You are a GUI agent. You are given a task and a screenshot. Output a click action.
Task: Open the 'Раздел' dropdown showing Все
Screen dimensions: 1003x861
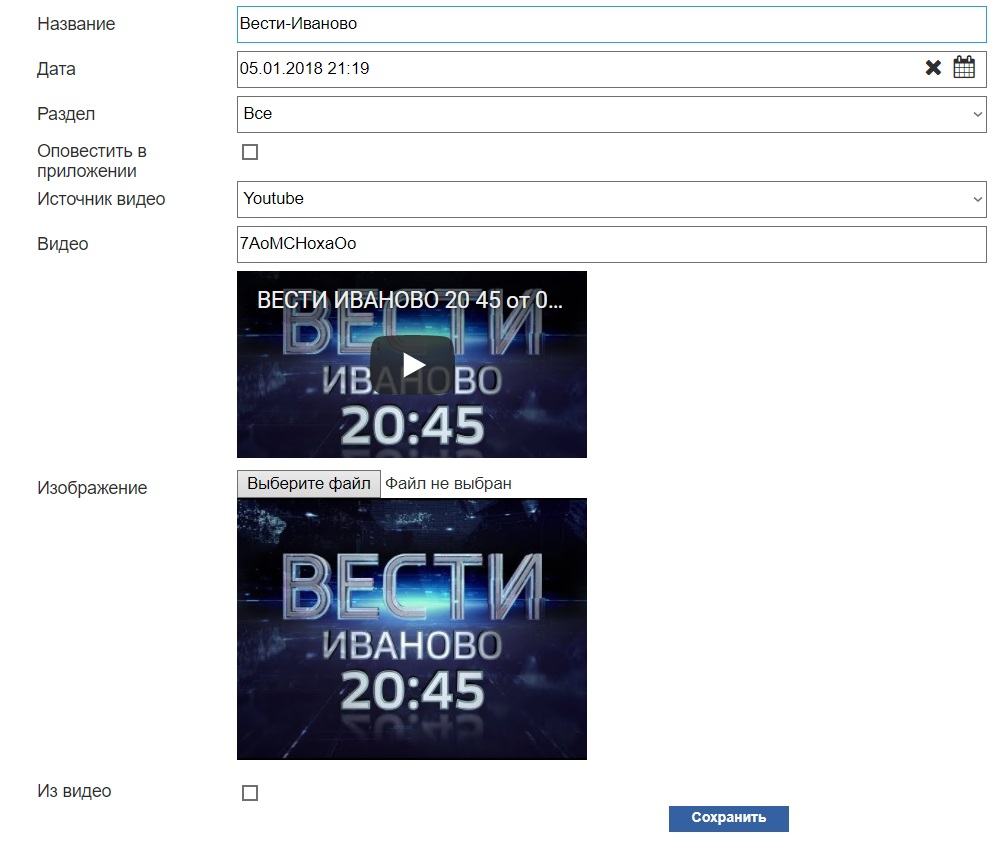(612, 115)
